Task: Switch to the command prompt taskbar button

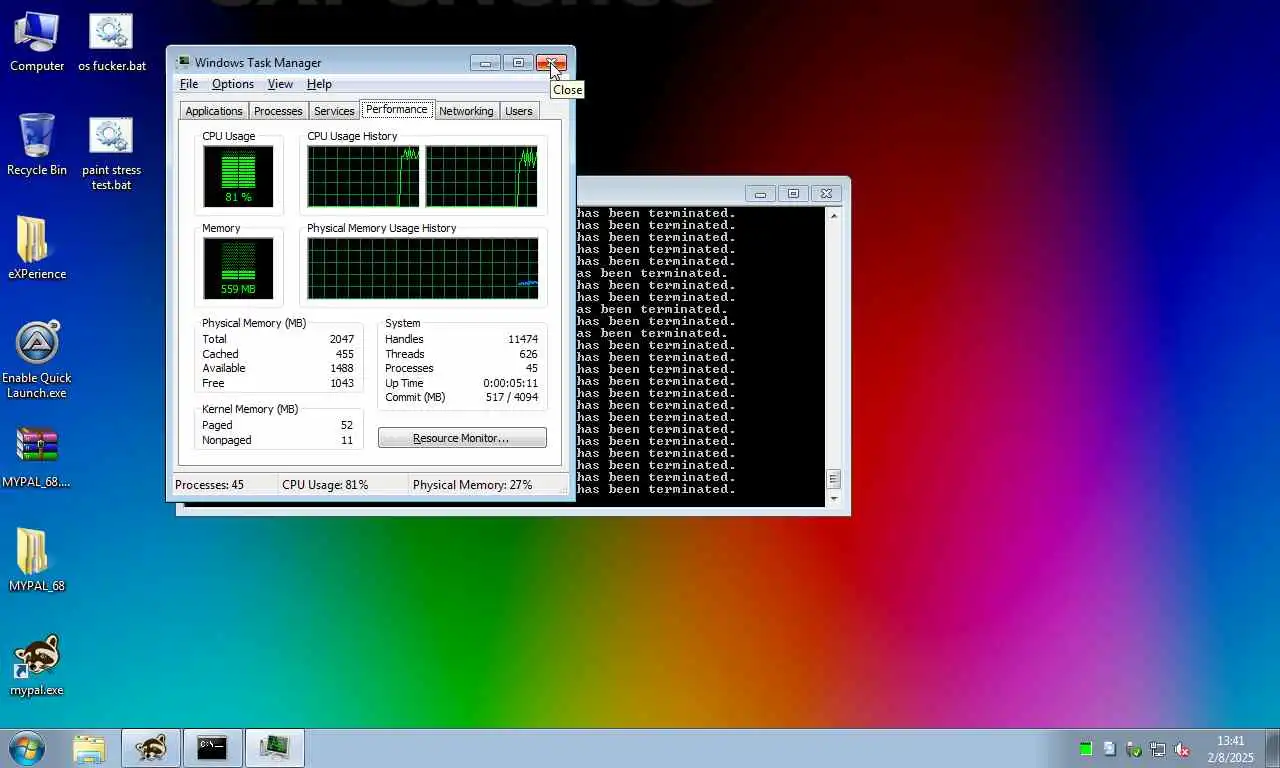Action: 212,748
